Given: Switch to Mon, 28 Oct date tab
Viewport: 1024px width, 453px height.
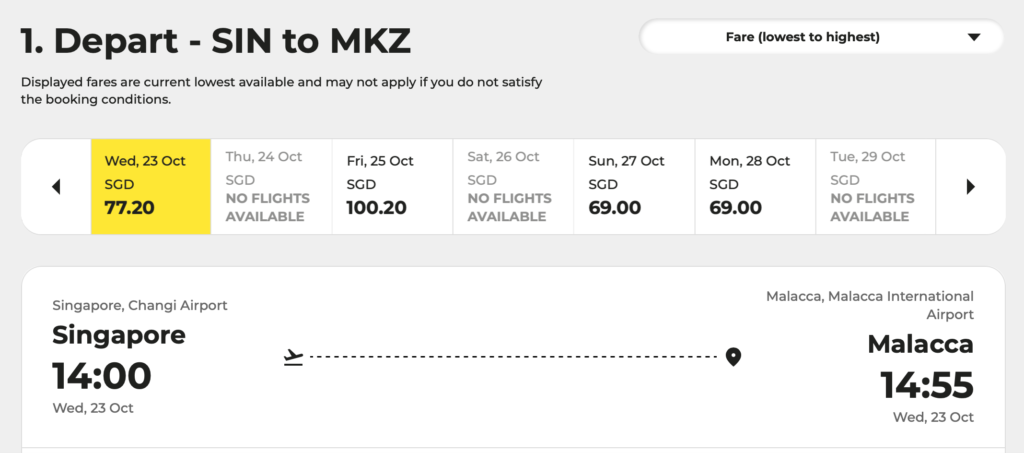Looking at the screenshot, I should pyautogui.click(x=755, y=187).
